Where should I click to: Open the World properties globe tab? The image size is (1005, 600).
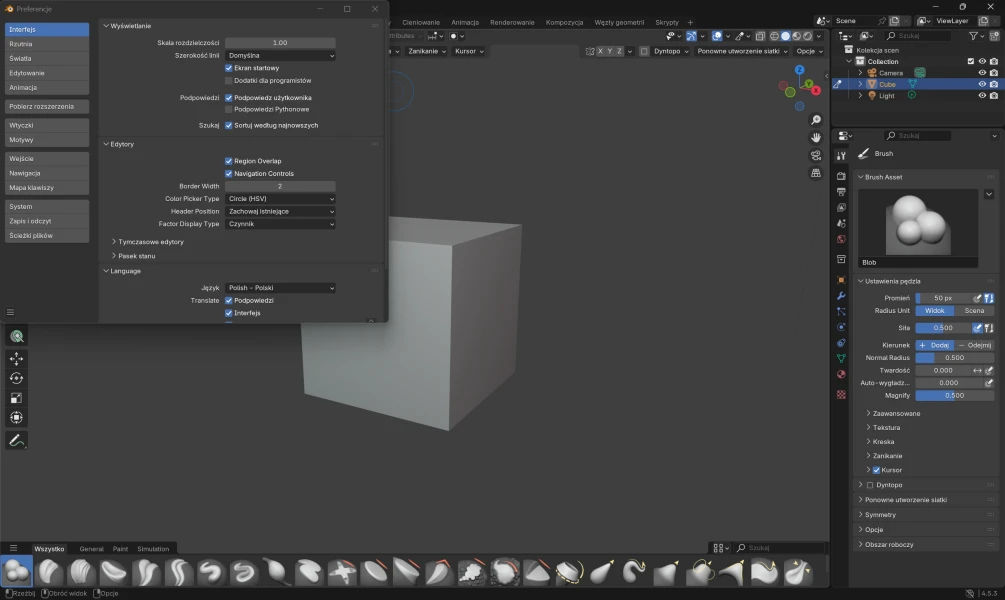coord(841,239)
